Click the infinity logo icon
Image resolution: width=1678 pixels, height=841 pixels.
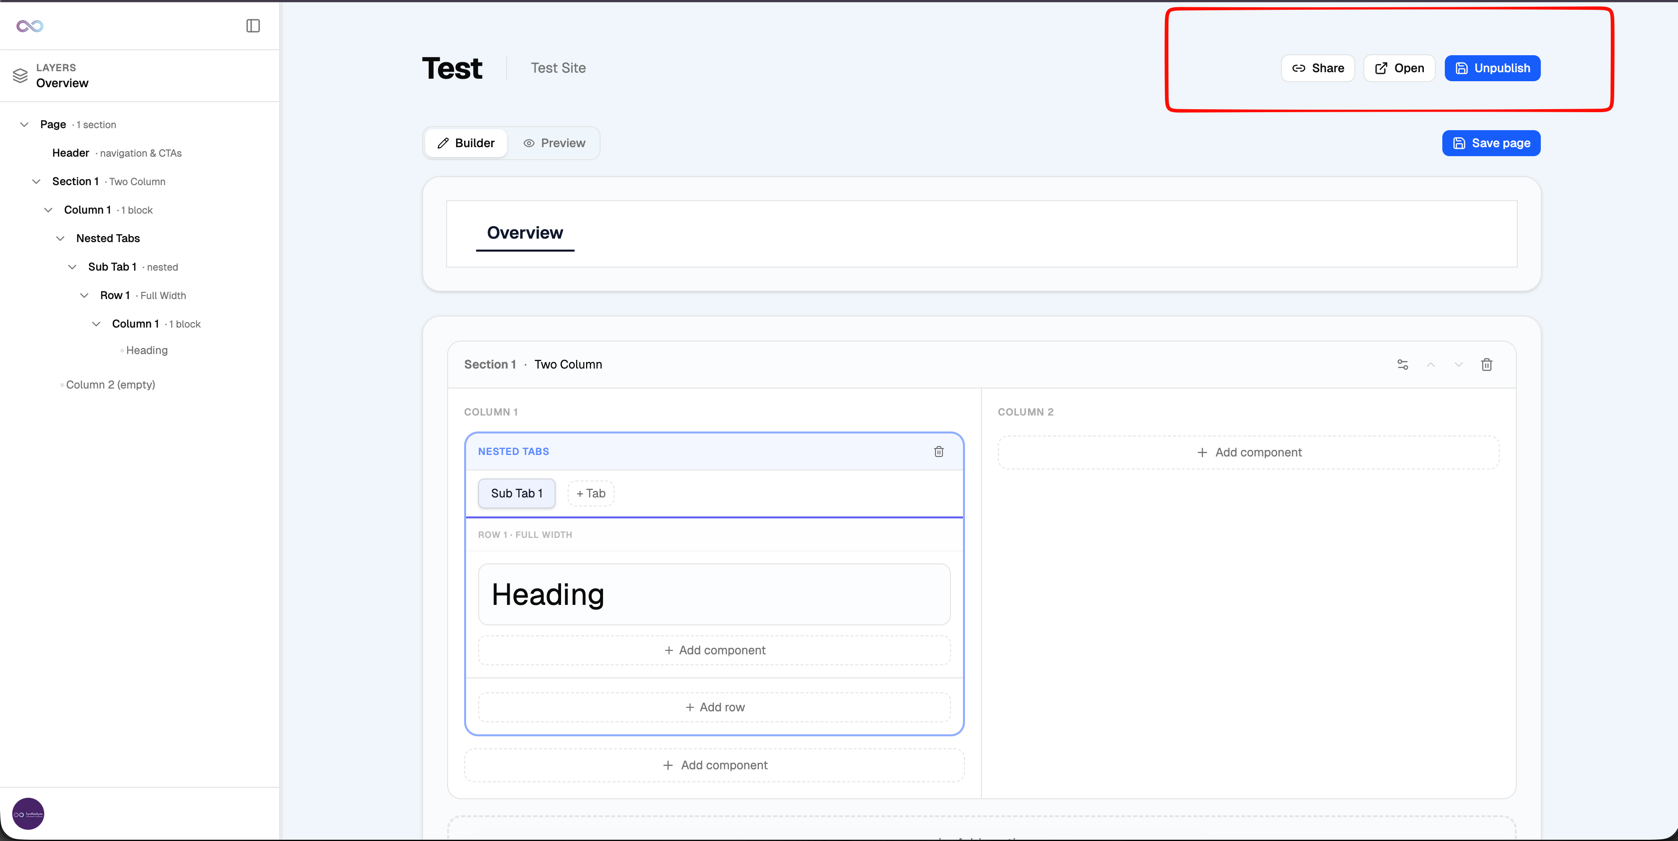coord(30,26)
